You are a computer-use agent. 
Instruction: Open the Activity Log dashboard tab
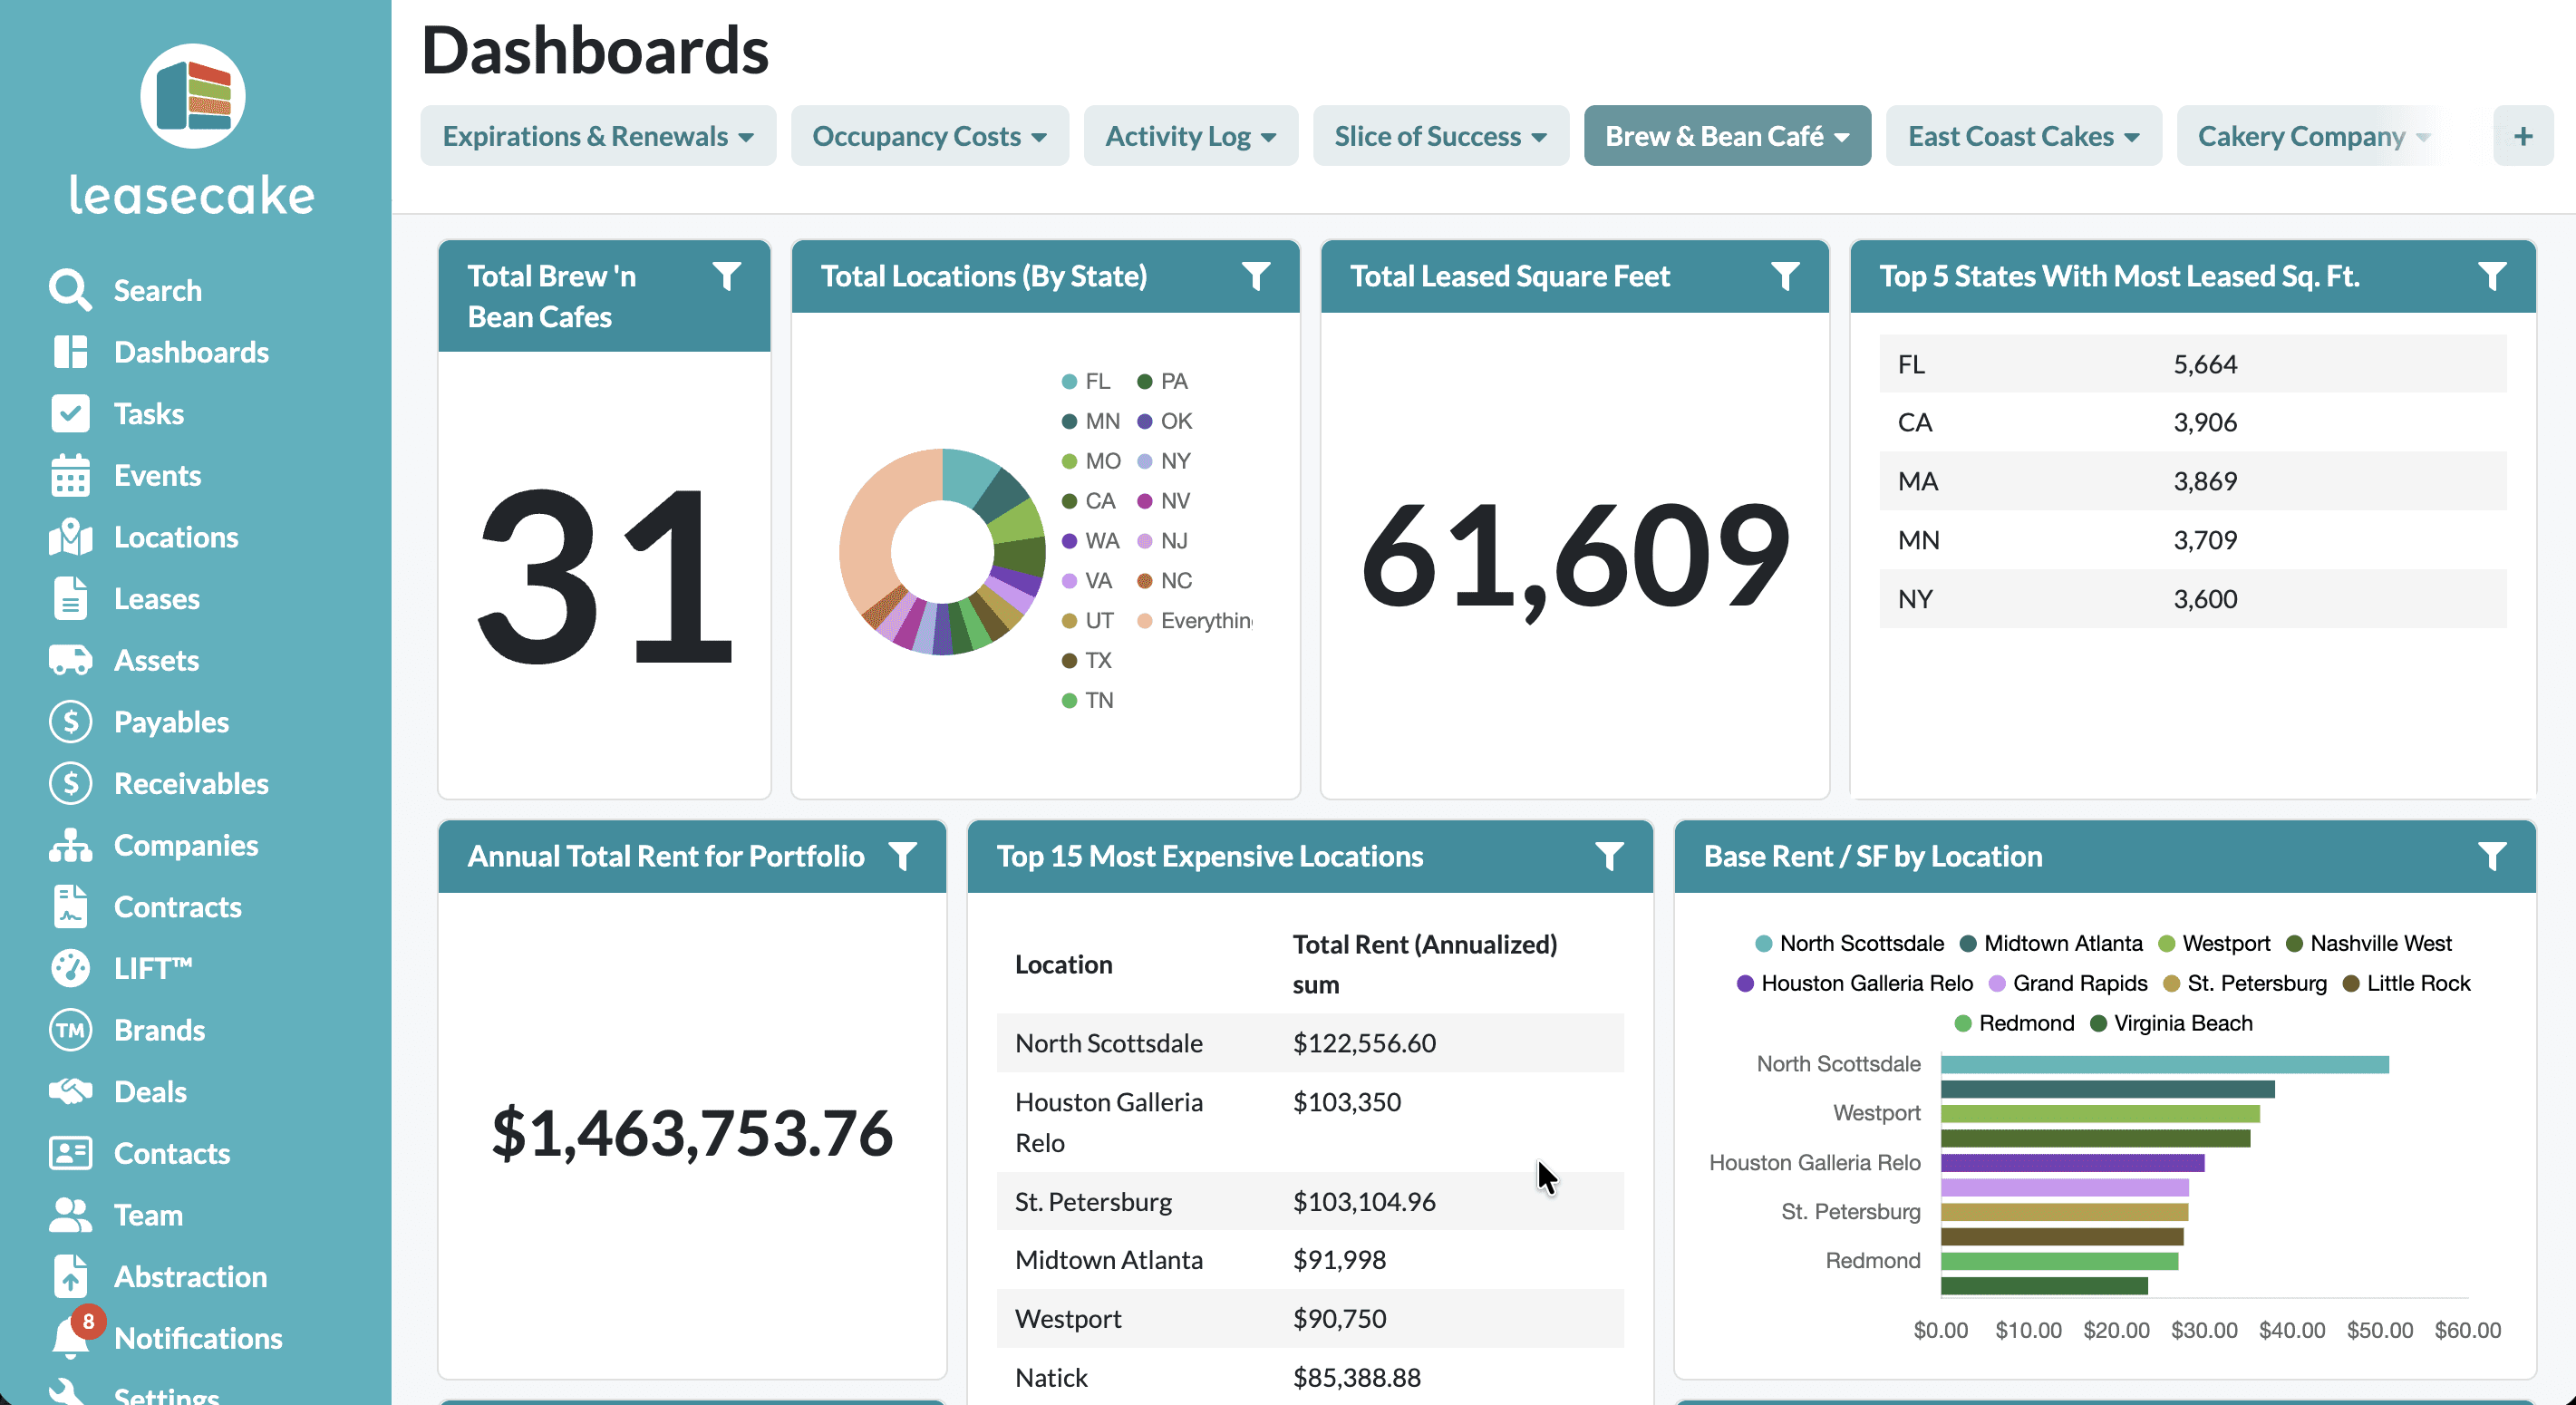[1177, 136]
